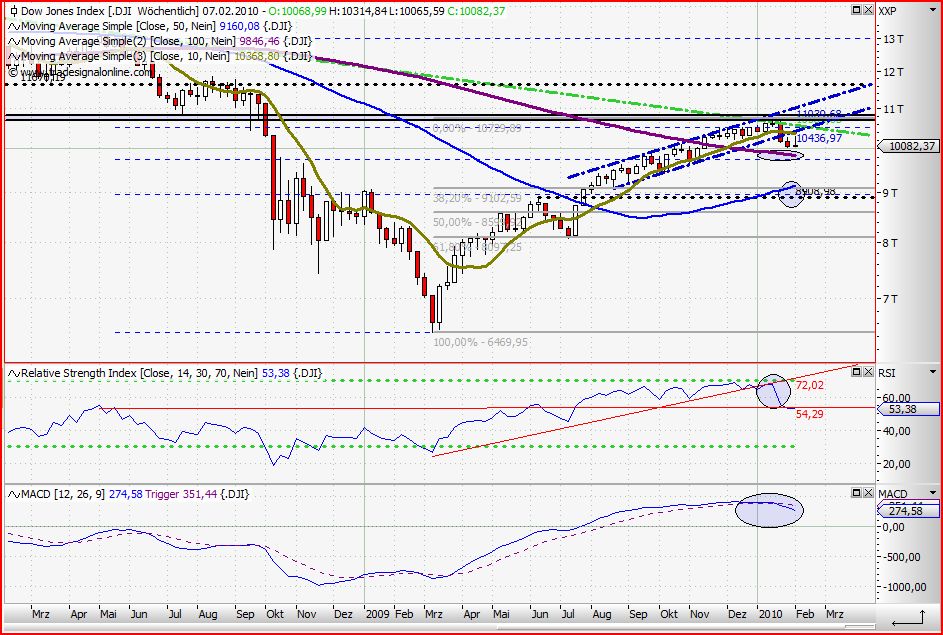Open settings for Moving Average Simple (50)

(13, 27)
